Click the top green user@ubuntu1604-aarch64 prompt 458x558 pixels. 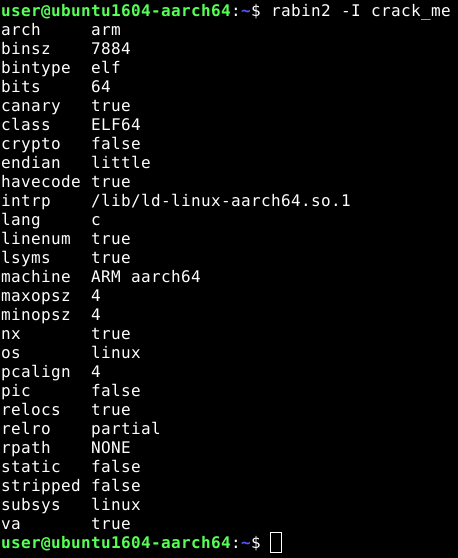click(116, 11)
